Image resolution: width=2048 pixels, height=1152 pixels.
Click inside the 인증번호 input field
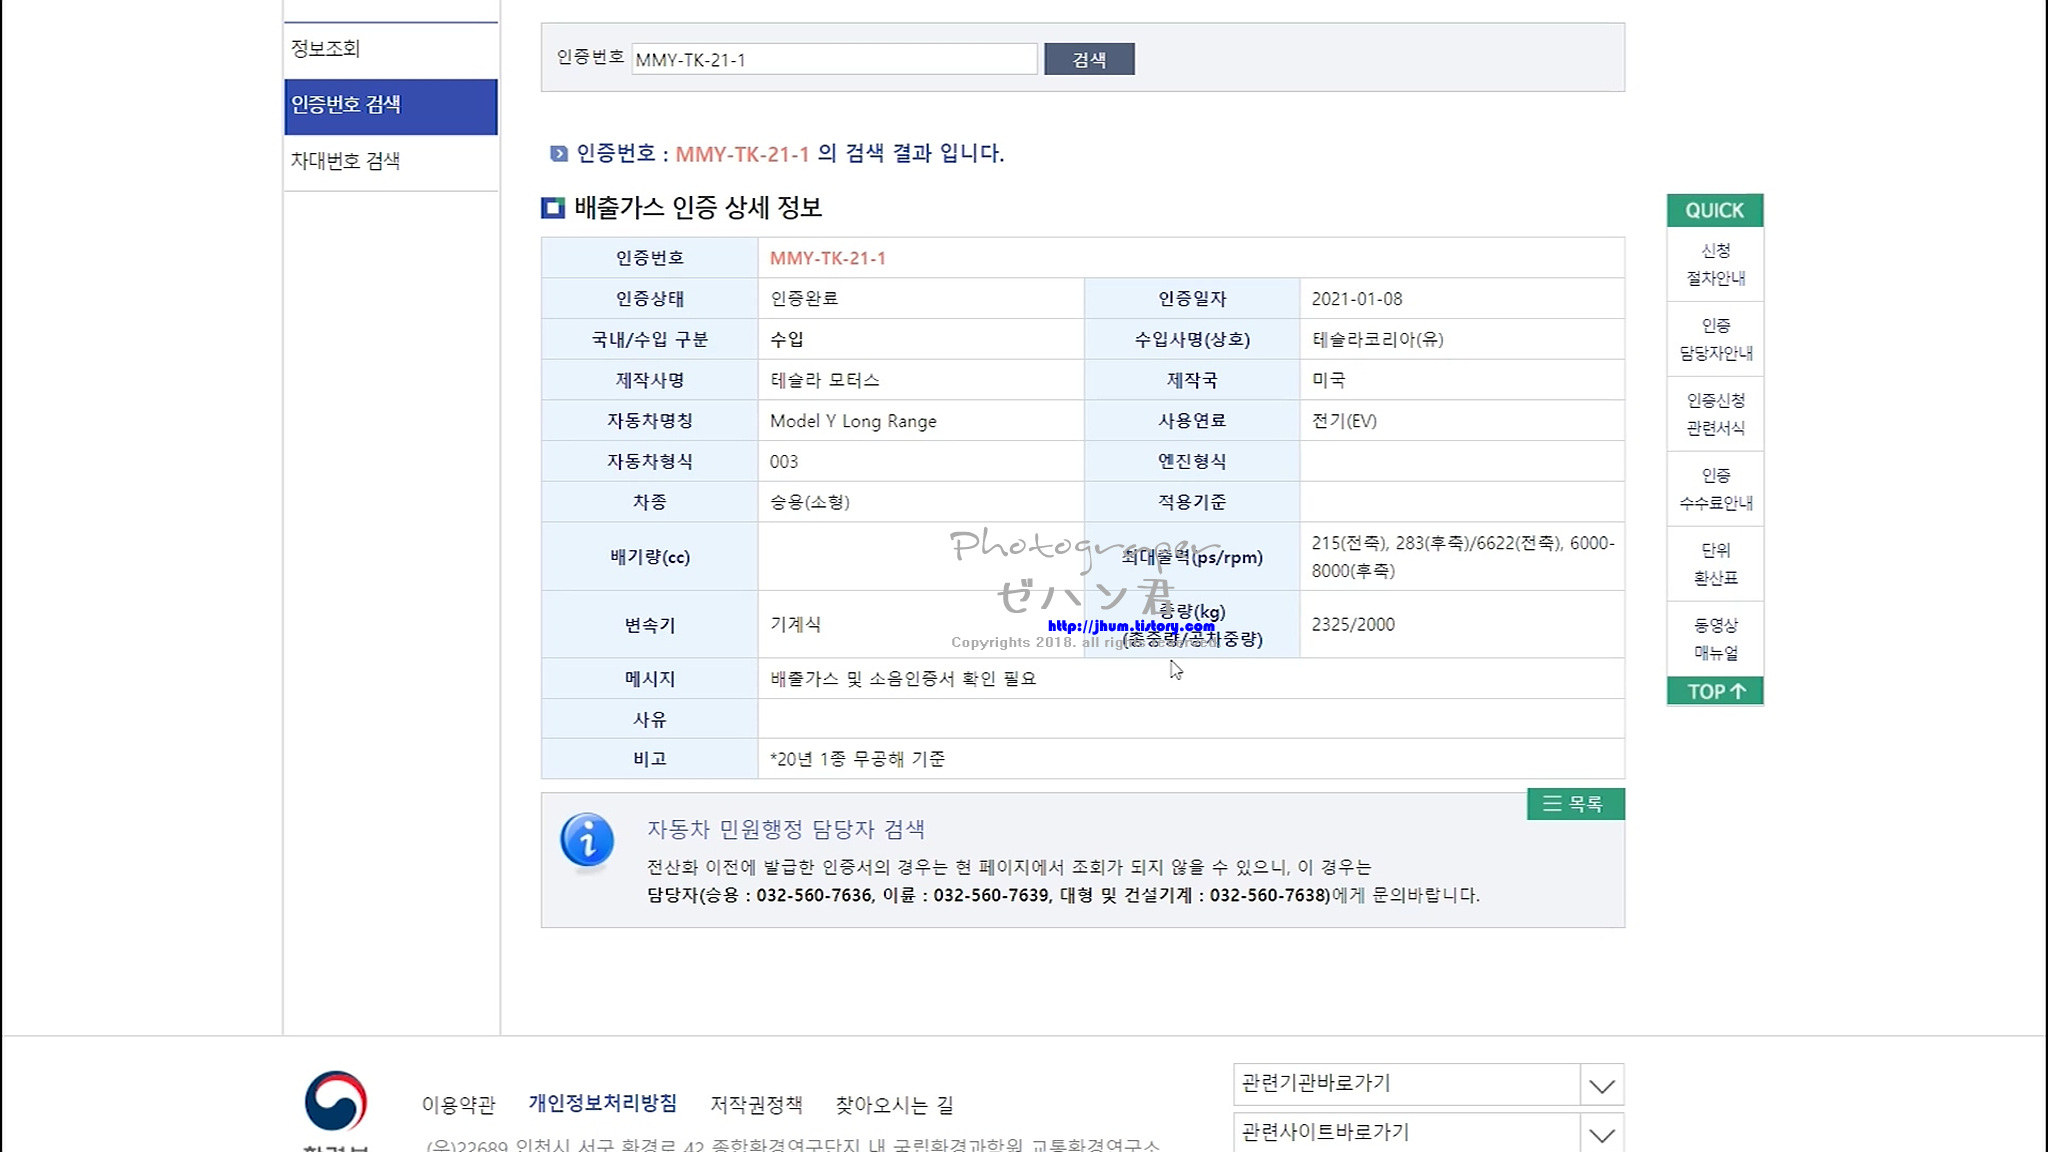(x=834, y=60)
